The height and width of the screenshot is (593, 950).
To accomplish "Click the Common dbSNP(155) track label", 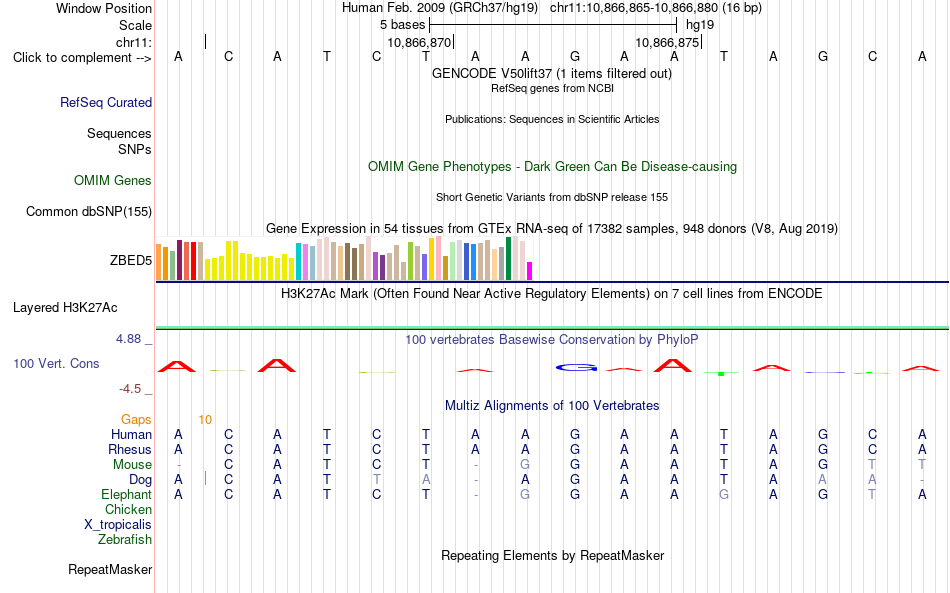I will coord(89,211).
